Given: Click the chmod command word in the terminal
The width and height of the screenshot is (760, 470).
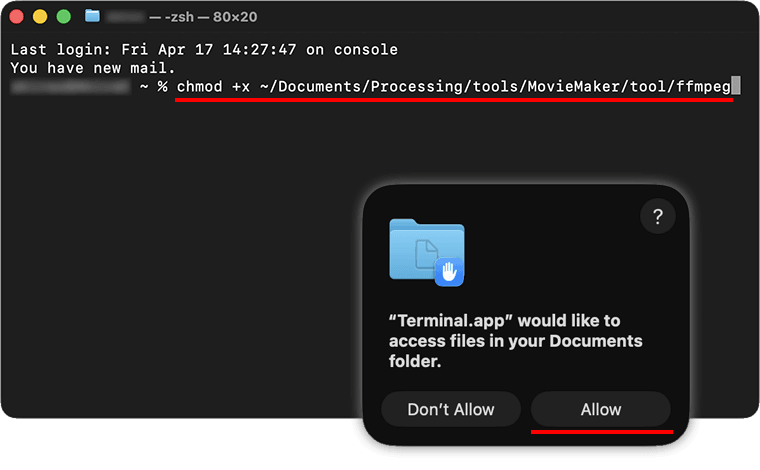Looking at the screenshot, I should pos(200,87).
